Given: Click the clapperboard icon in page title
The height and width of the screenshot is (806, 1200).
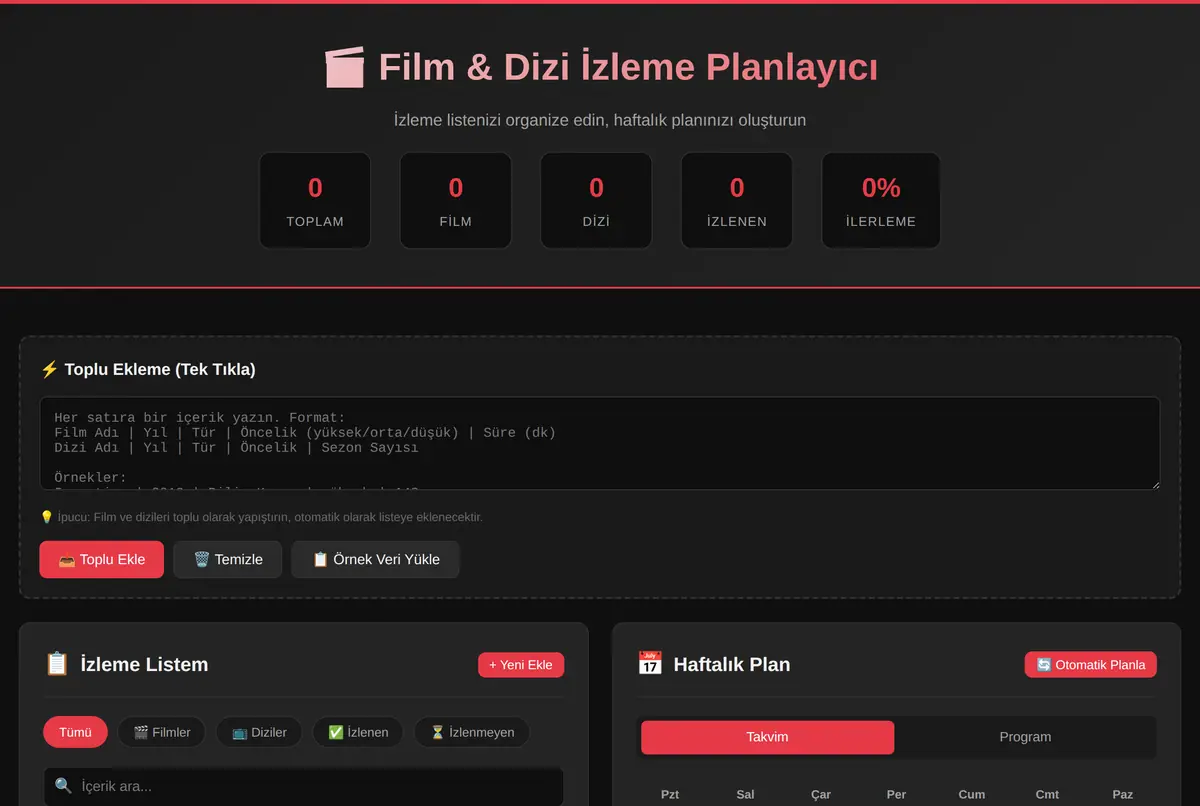Looking at the screenshot, I should pyautogui.click(x=344, y=68).
